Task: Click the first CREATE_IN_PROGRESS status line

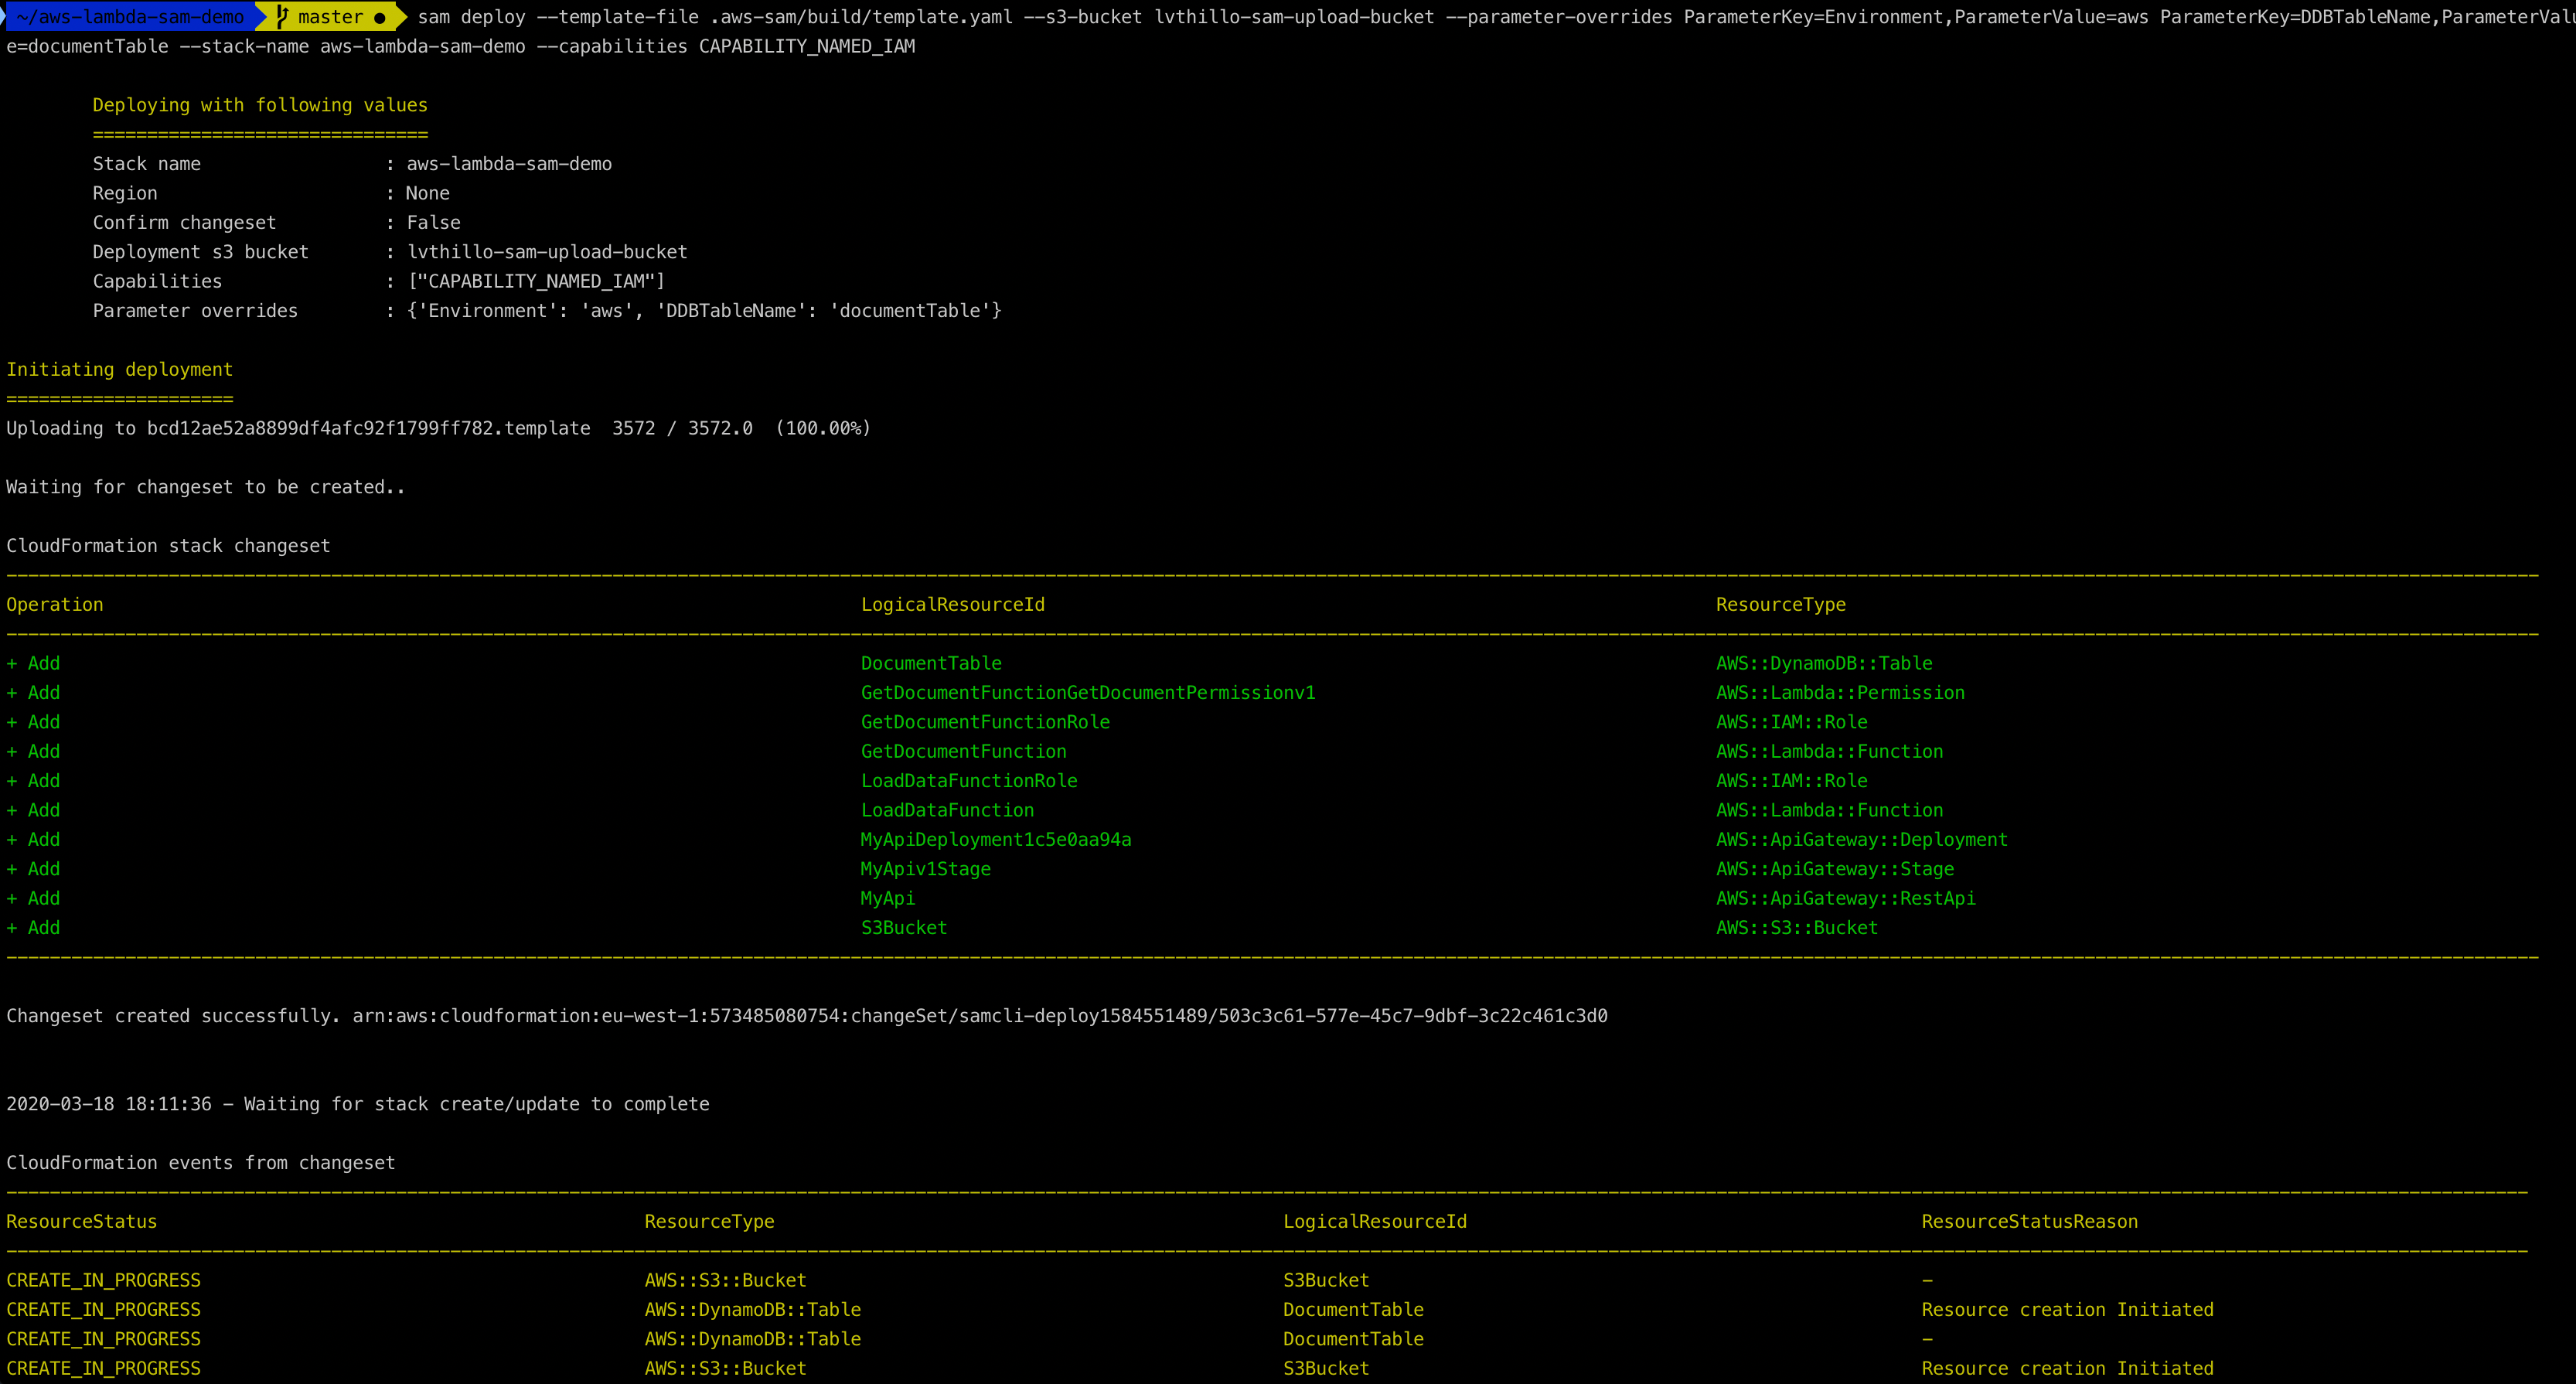Action: (103, 1281)
